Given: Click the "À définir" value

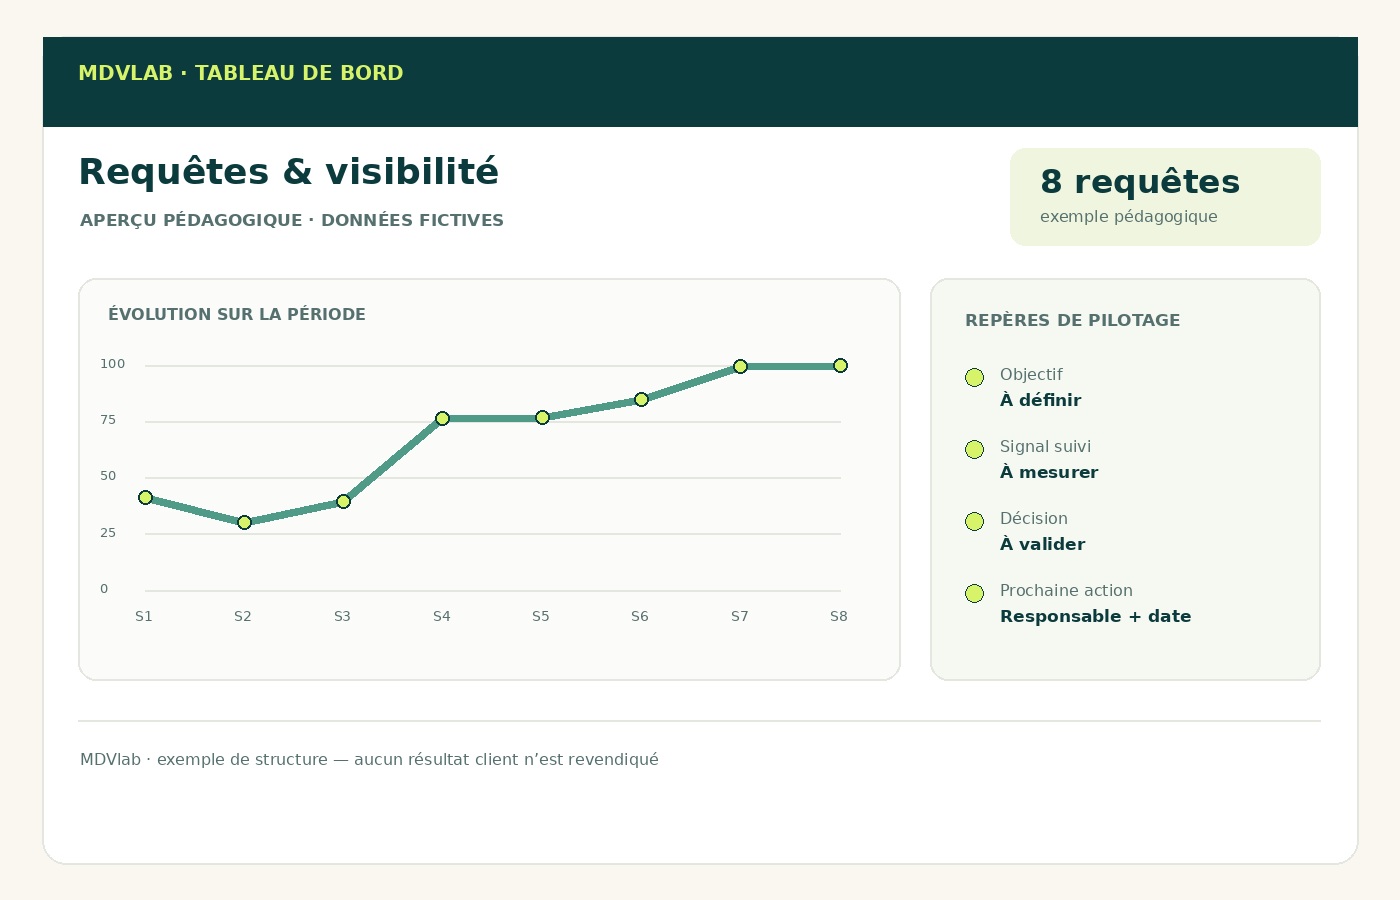Looking at the screenshot, I should 1041,400.
